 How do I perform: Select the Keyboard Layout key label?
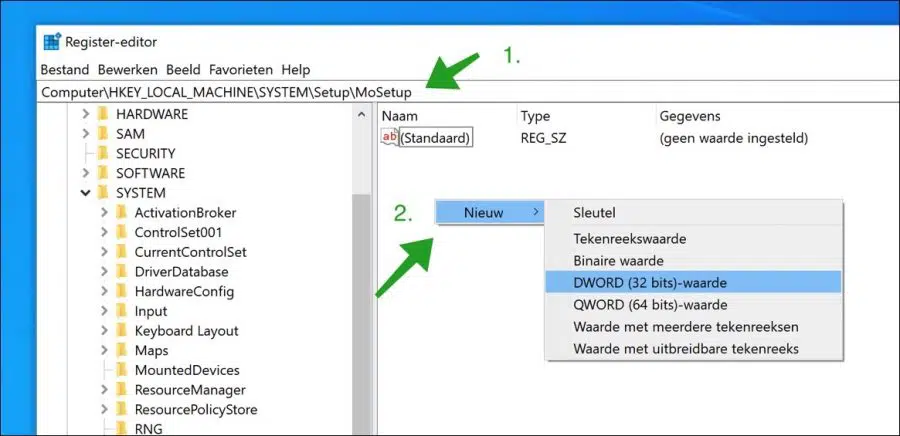187,331
